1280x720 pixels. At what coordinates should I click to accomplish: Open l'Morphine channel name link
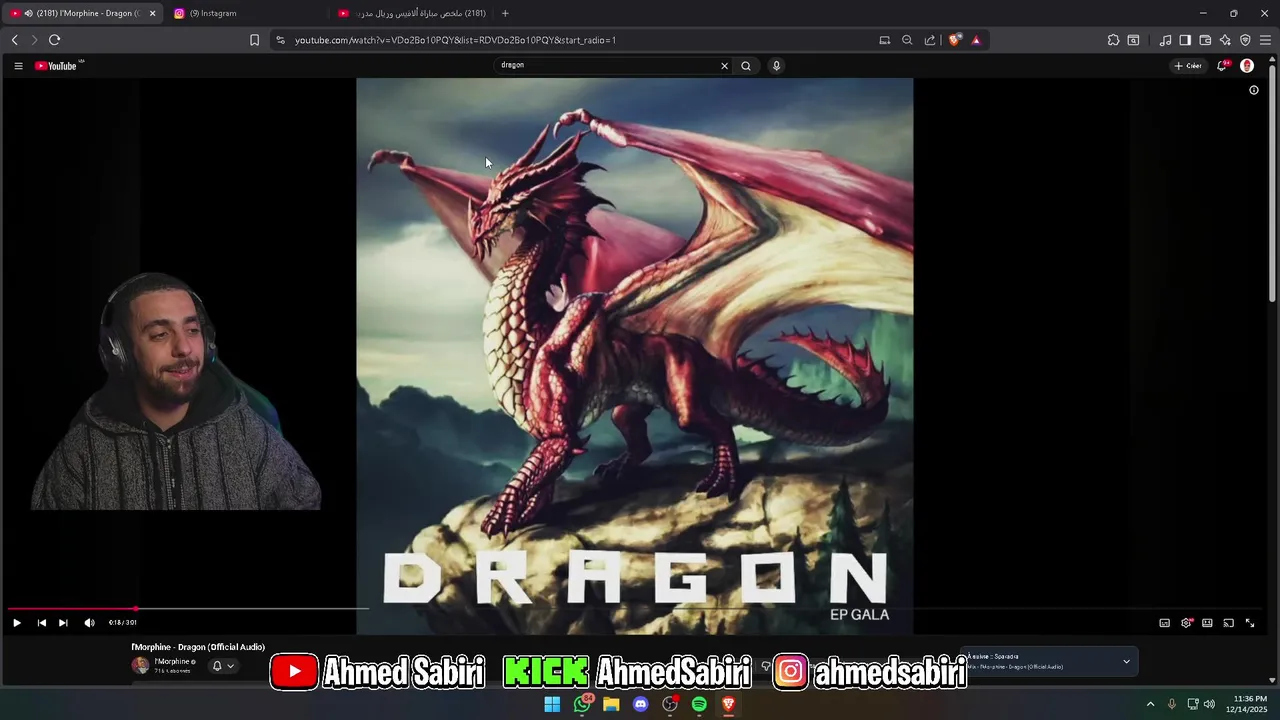174,662
